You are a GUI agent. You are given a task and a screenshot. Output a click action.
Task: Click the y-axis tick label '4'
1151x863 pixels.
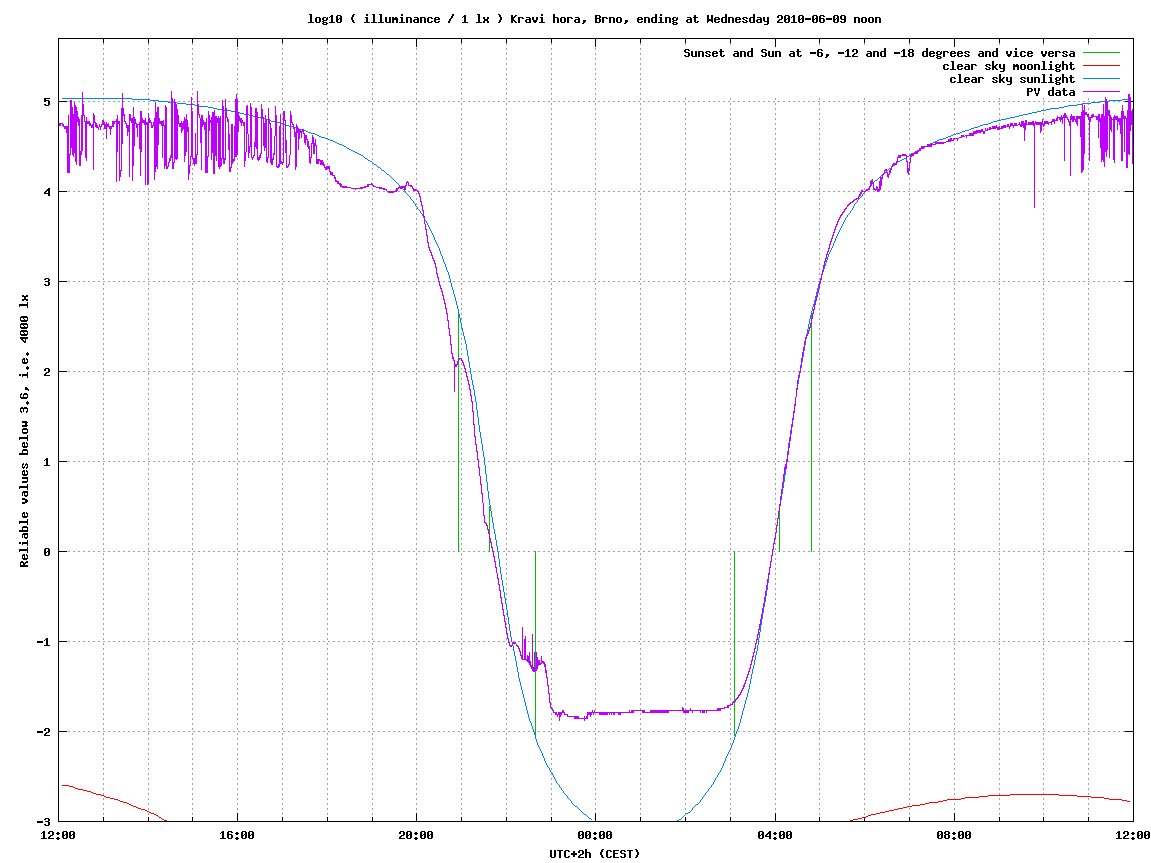click(47, 192)
